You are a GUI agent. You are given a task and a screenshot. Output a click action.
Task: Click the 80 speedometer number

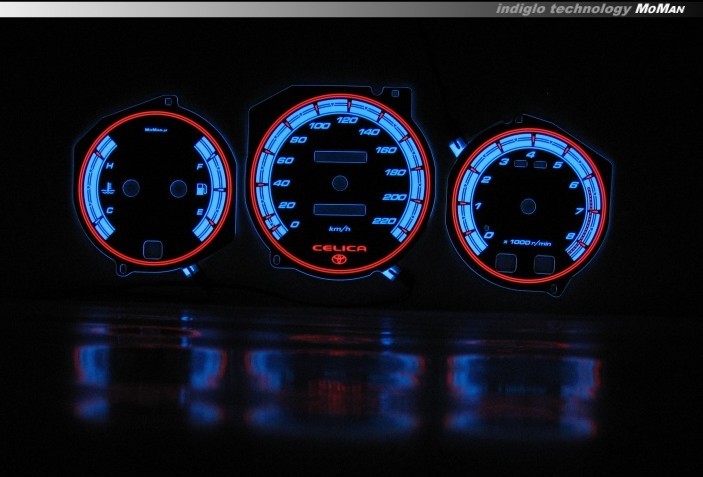pos(299,139)
